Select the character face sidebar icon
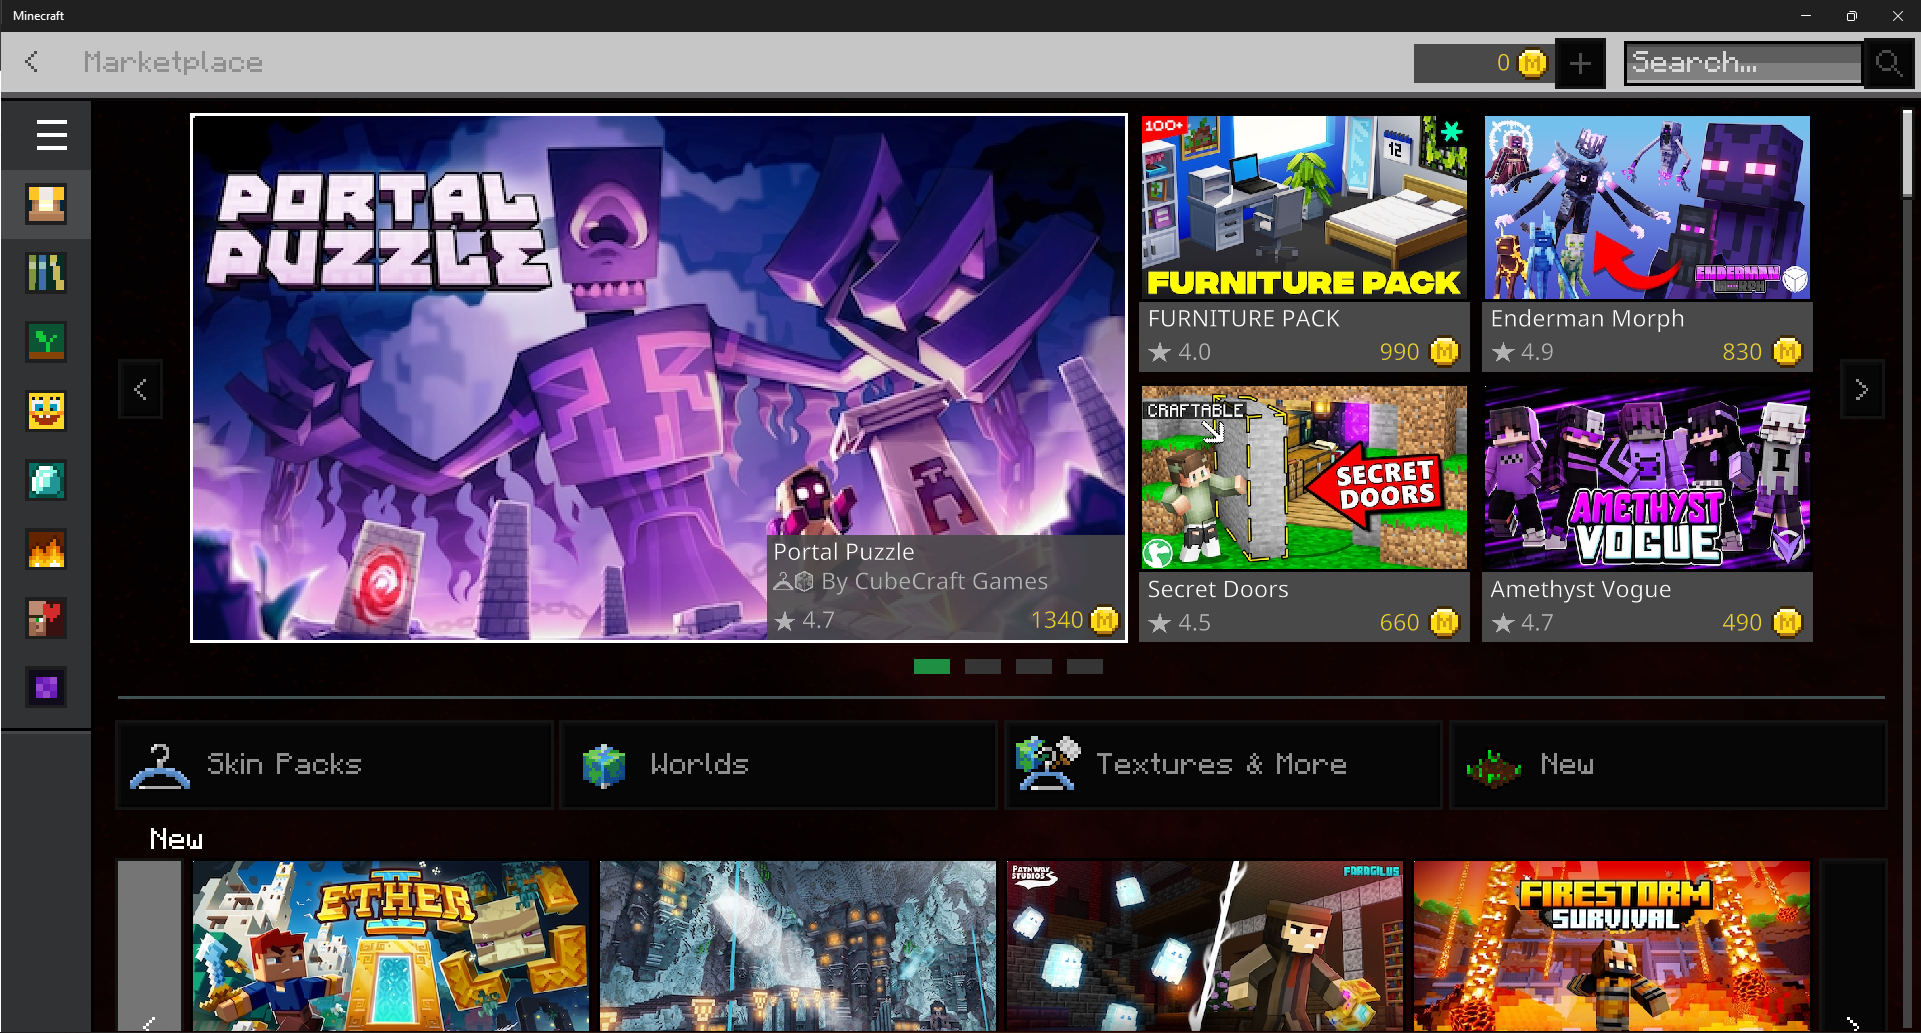The width and height of the screenshot is (1921, 1033). [x=46, y=204]
